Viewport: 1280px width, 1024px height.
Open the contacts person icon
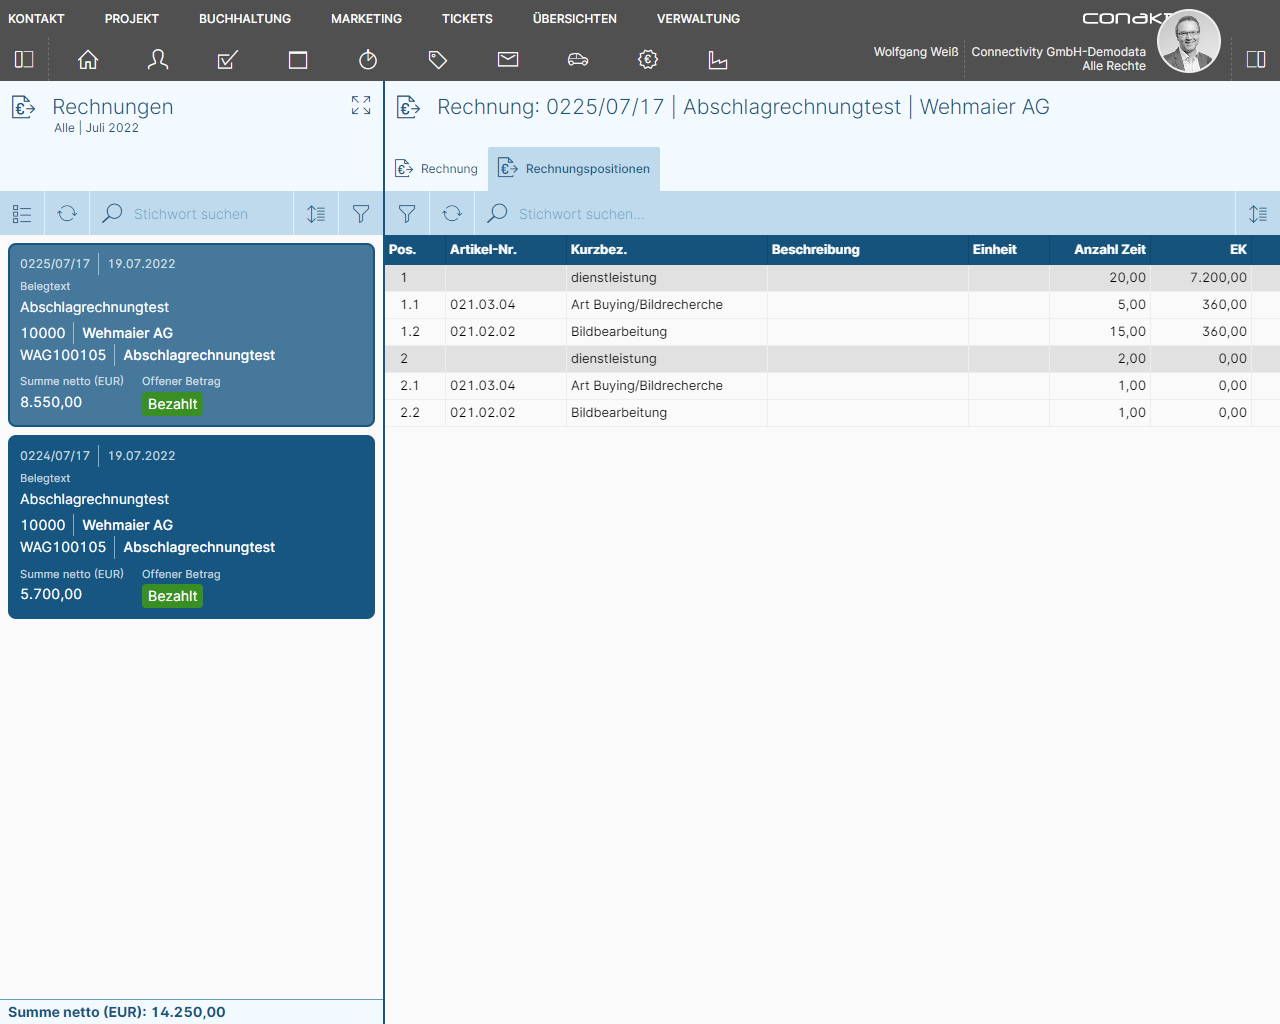click(x=158, y=60)
